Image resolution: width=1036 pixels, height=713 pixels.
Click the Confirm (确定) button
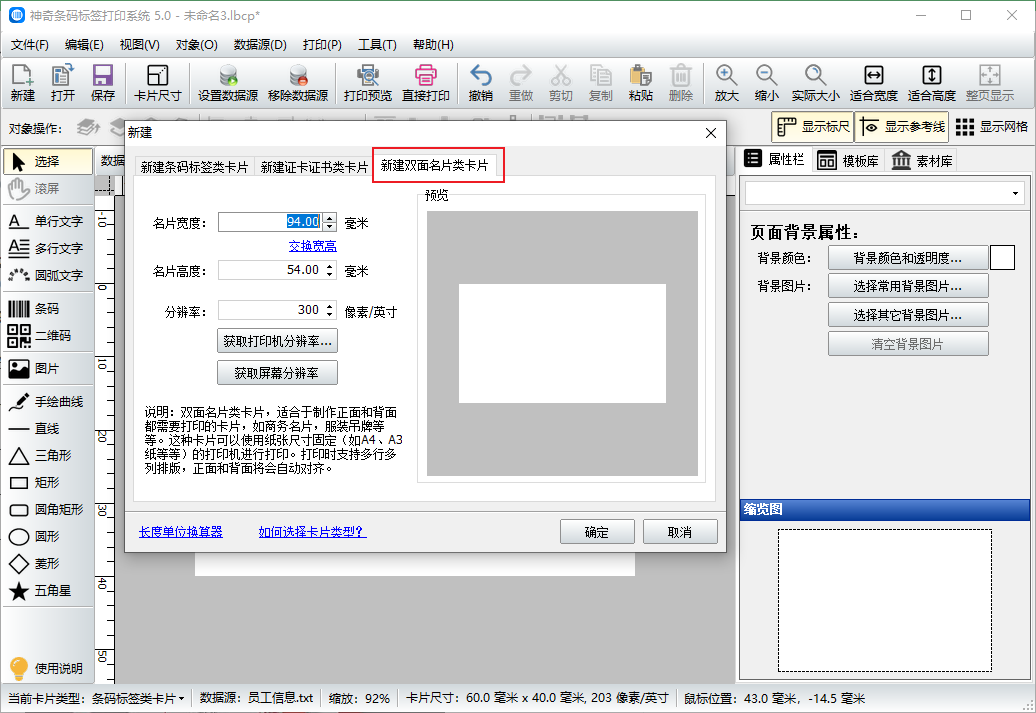coord(597,532)
